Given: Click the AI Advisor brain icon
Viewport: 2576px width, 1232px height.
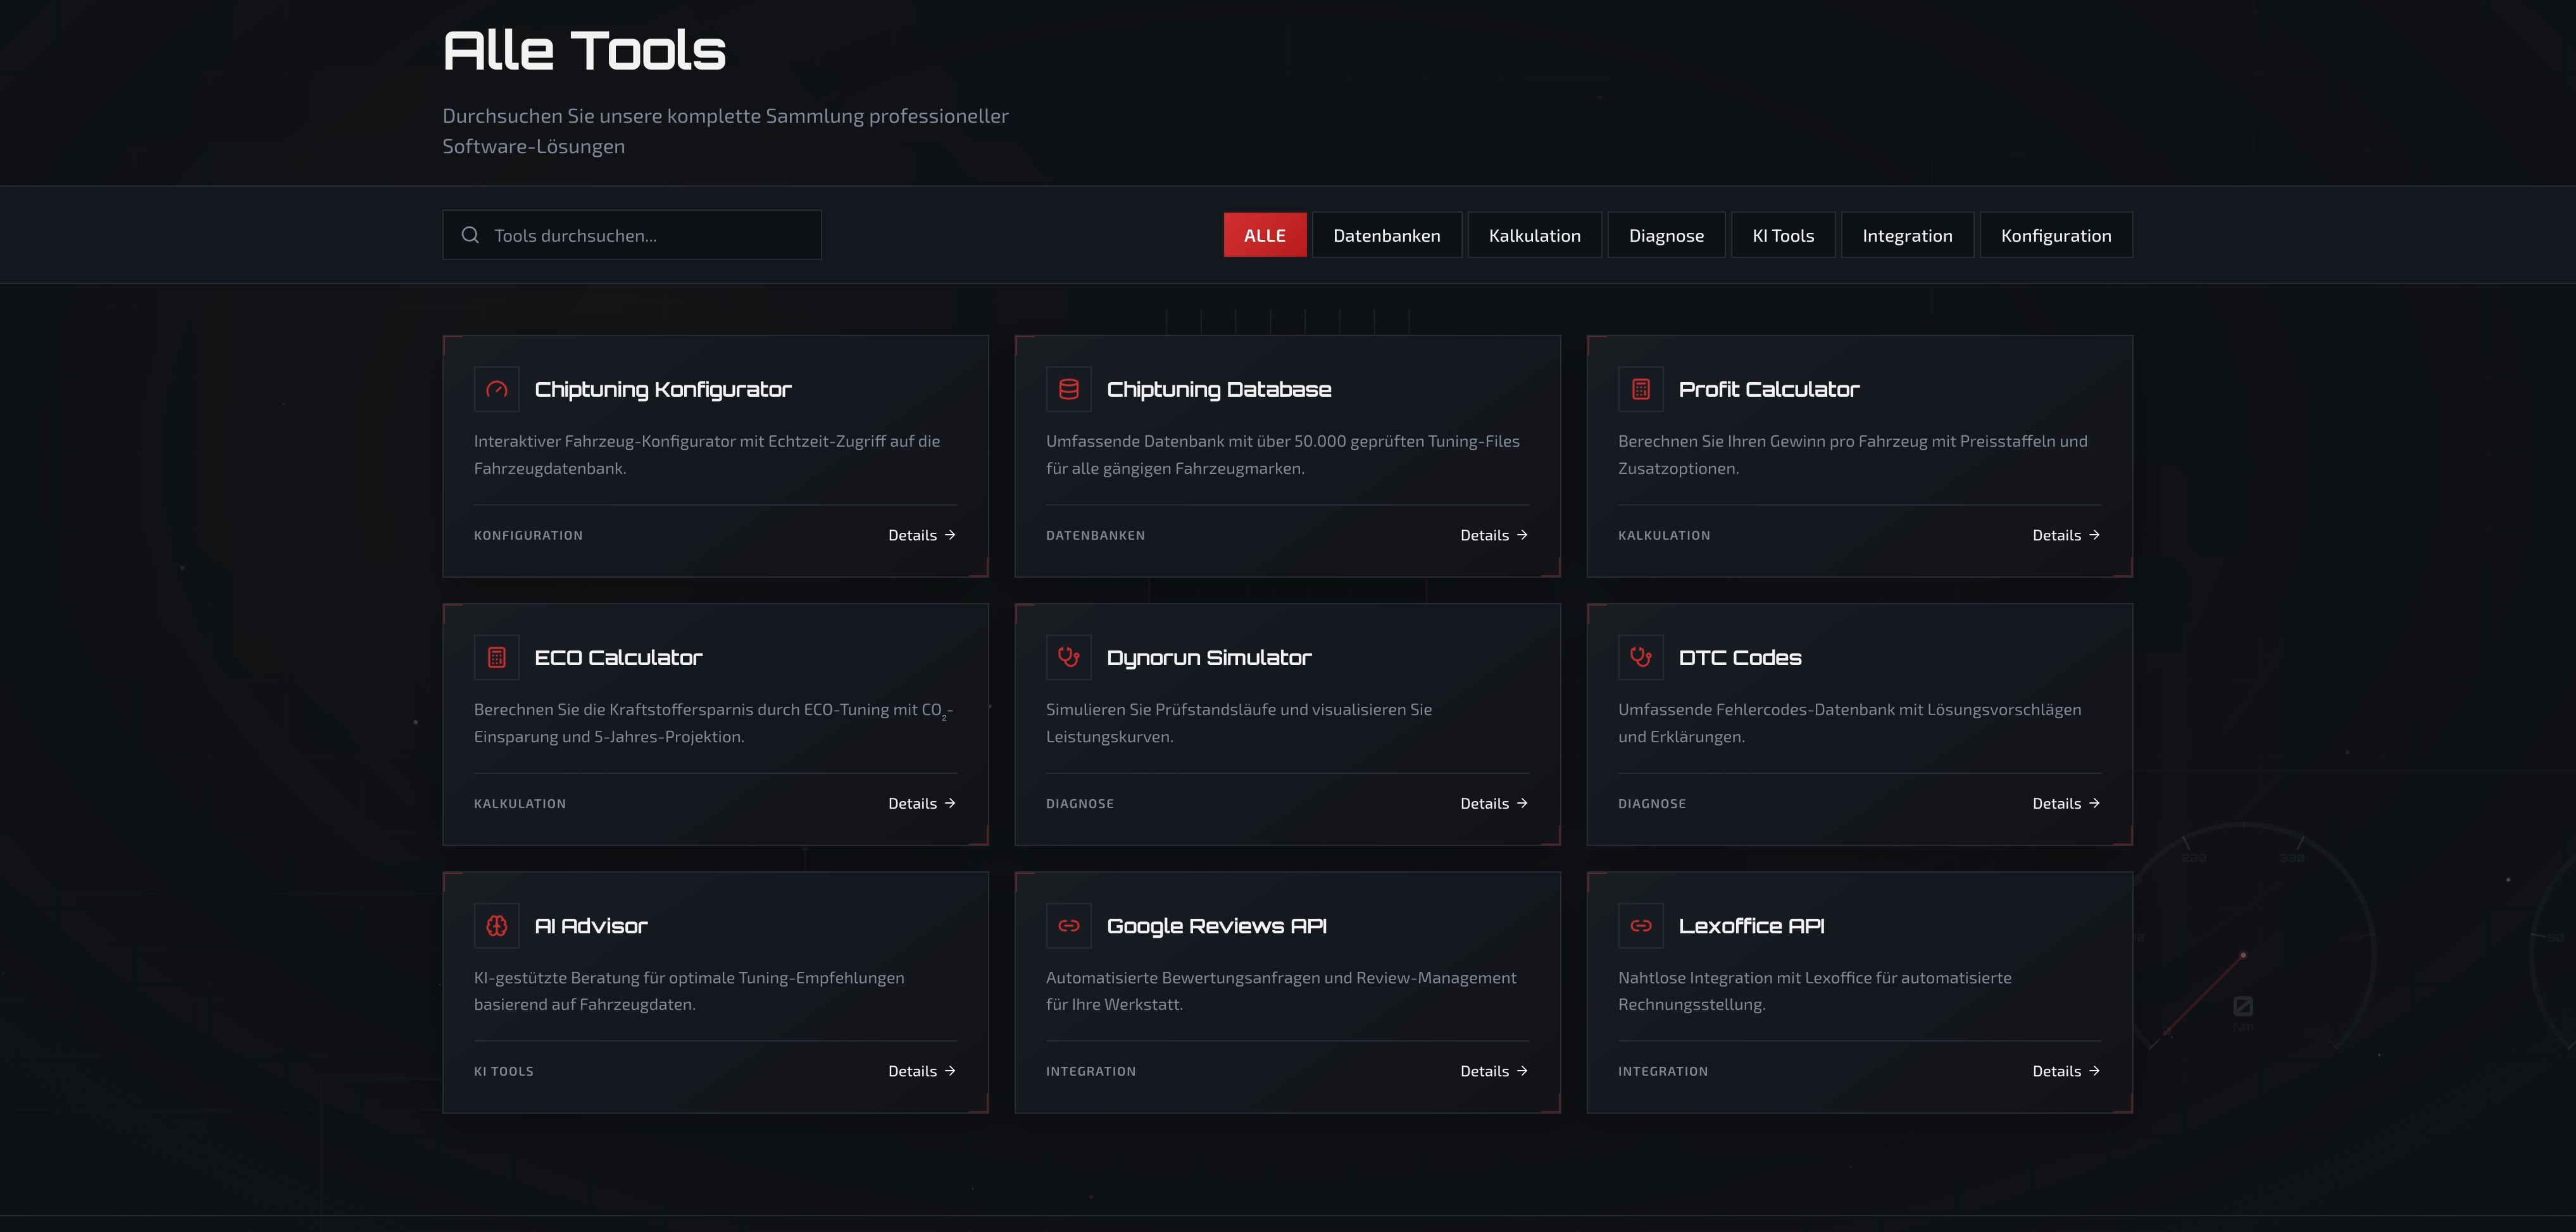Looking at the screenshot, I should [x=497, y=926].
